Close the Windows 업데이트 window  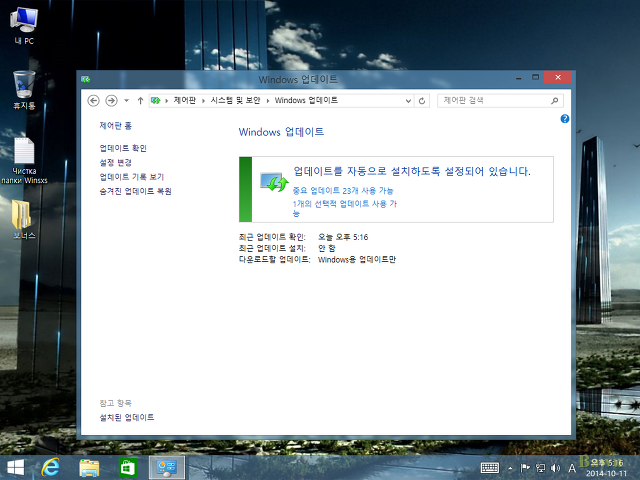[558, 77]
